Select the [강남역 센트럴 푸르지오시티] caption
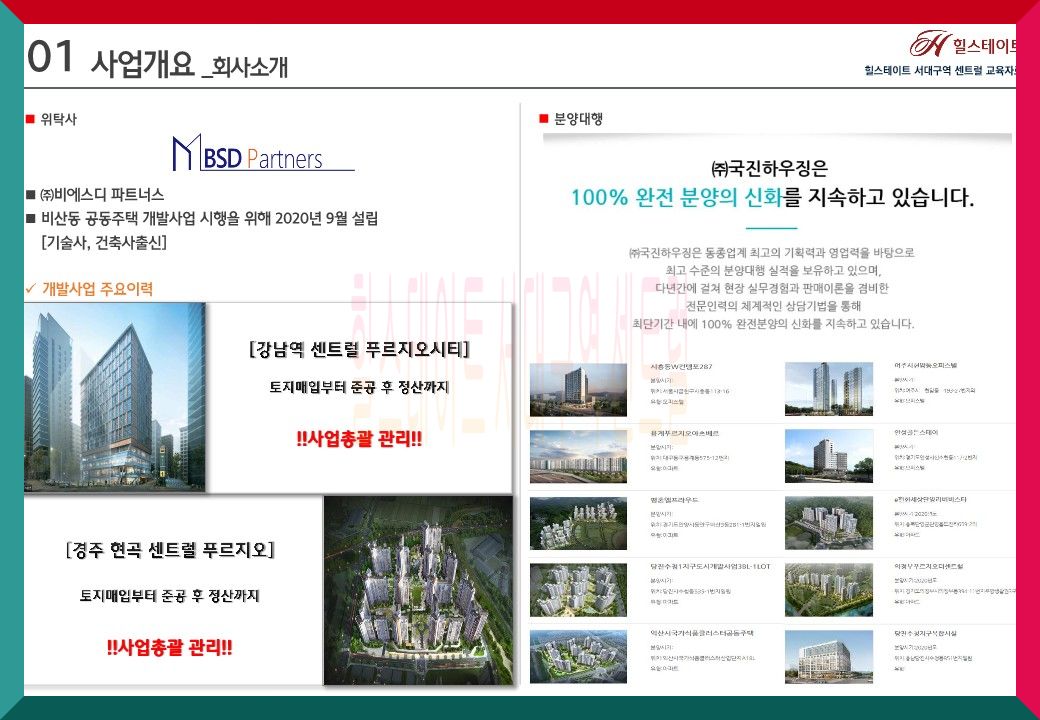Viewport: 1040px width, 720px height. tap(359, 349)
